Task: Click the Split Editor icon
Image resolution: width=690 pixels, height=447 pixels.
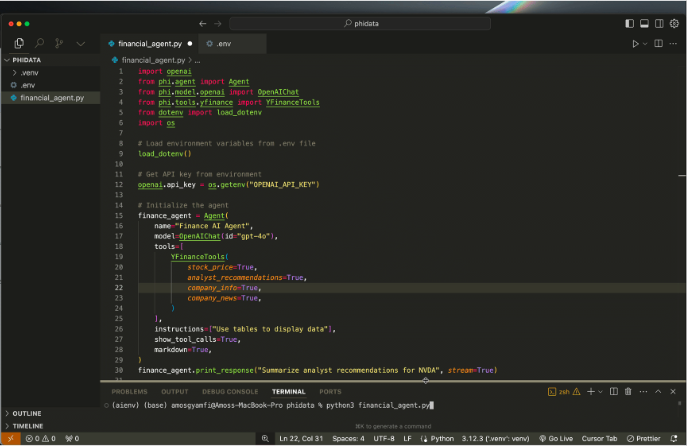Action: [659, 44]
